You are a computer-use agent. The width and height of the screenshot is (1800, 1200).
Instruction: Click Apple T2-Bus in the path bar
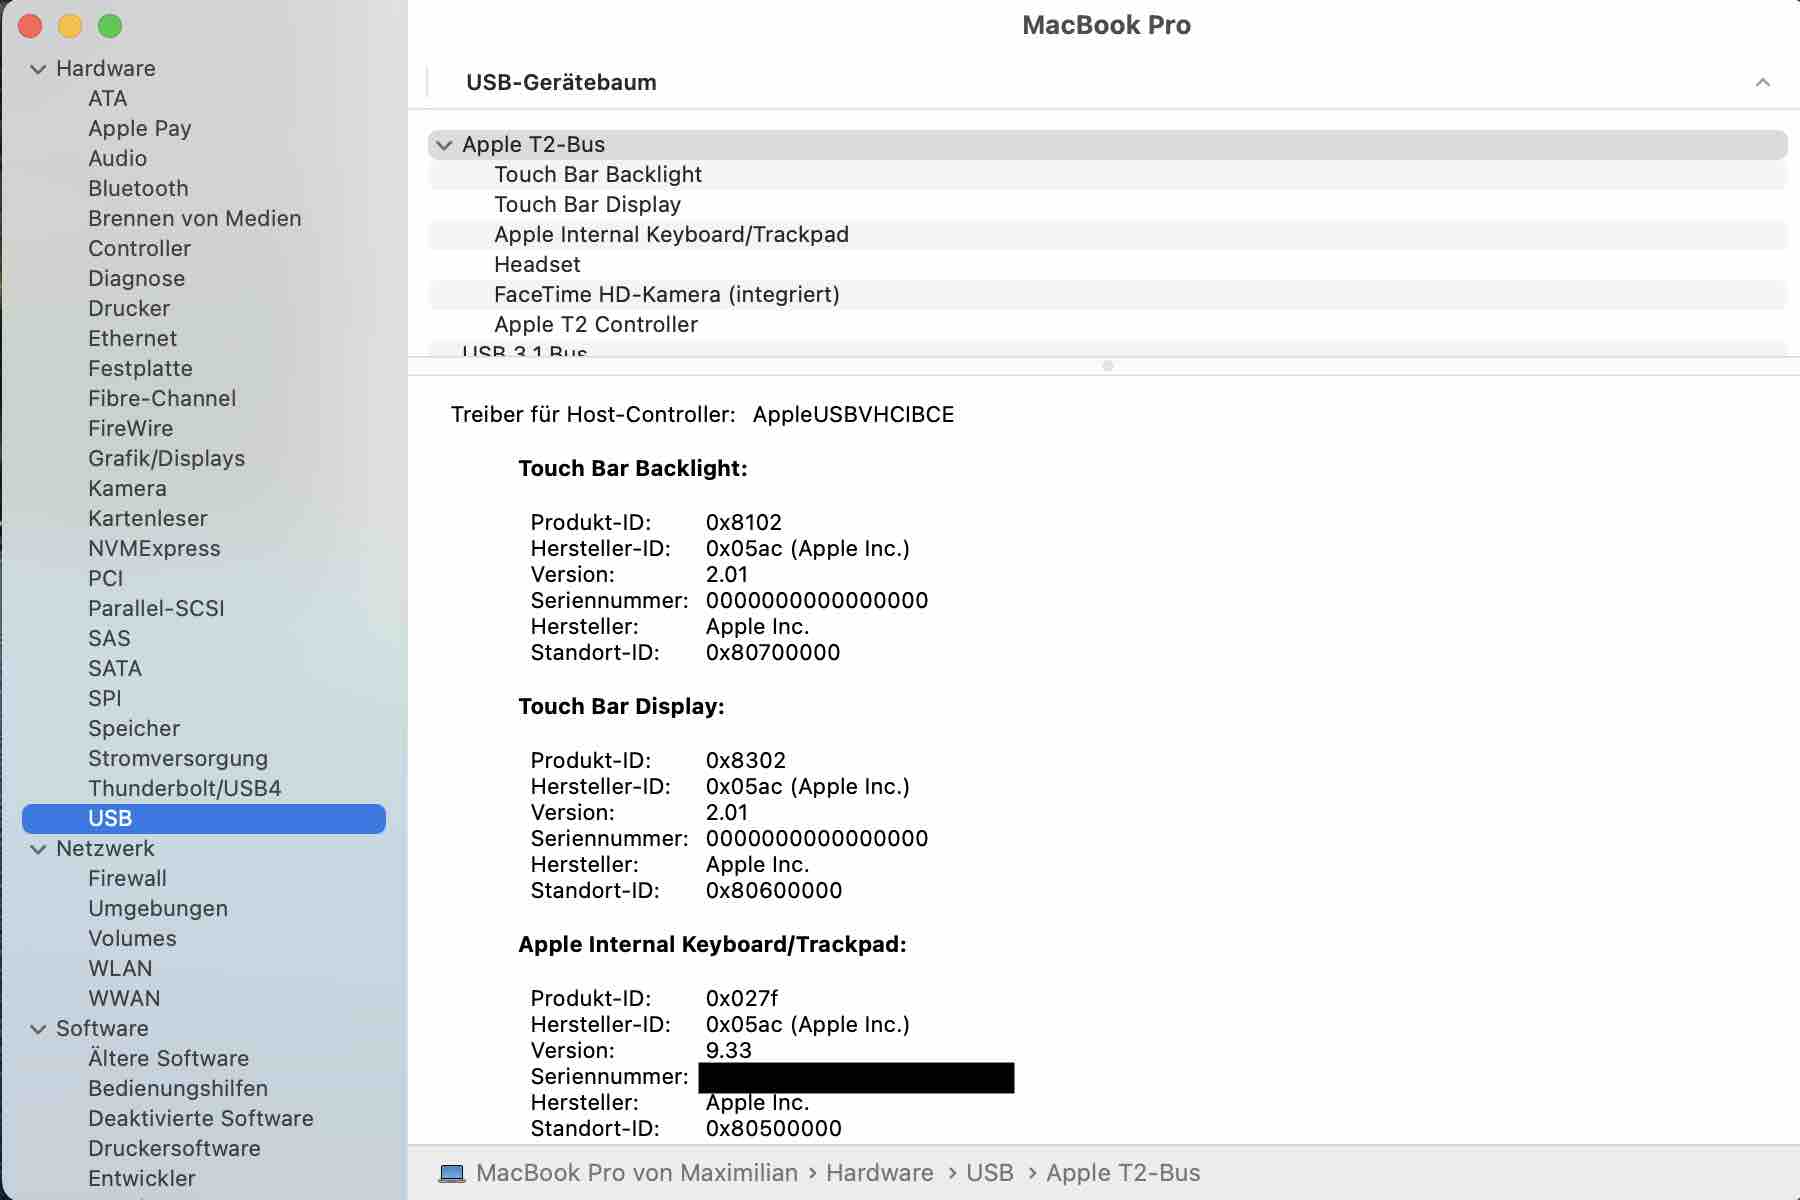coord(1123,1173)
